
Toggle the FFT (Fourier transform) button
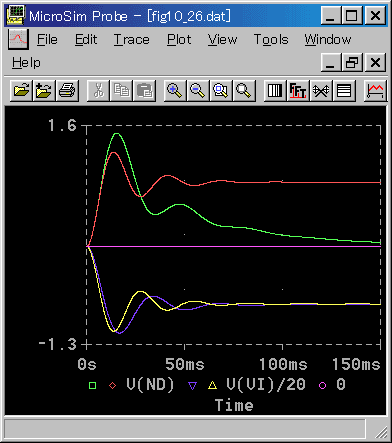pyautogui.click(x=298, y=90)
